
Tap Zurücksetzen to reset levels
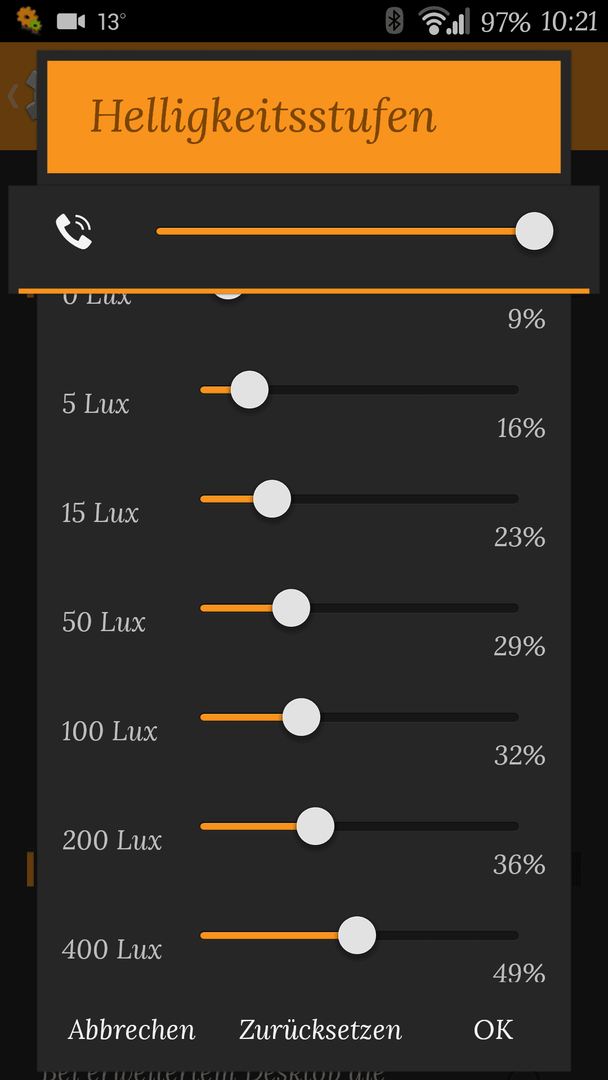pyautogui.click(x=321, y=1030)
